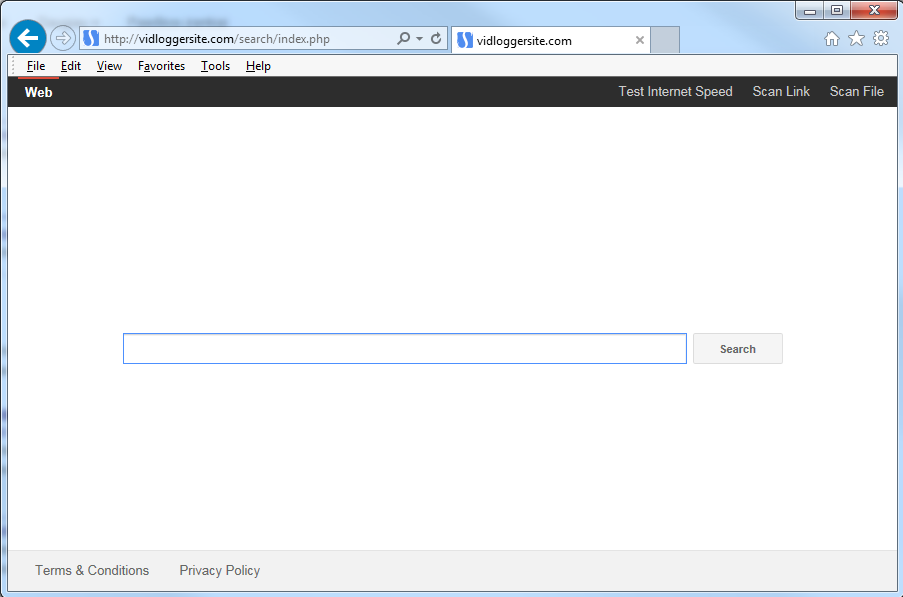Click the Forward navigation arrow
The width and height of the screenshot is (903, 597).
(x=63, y=39)
